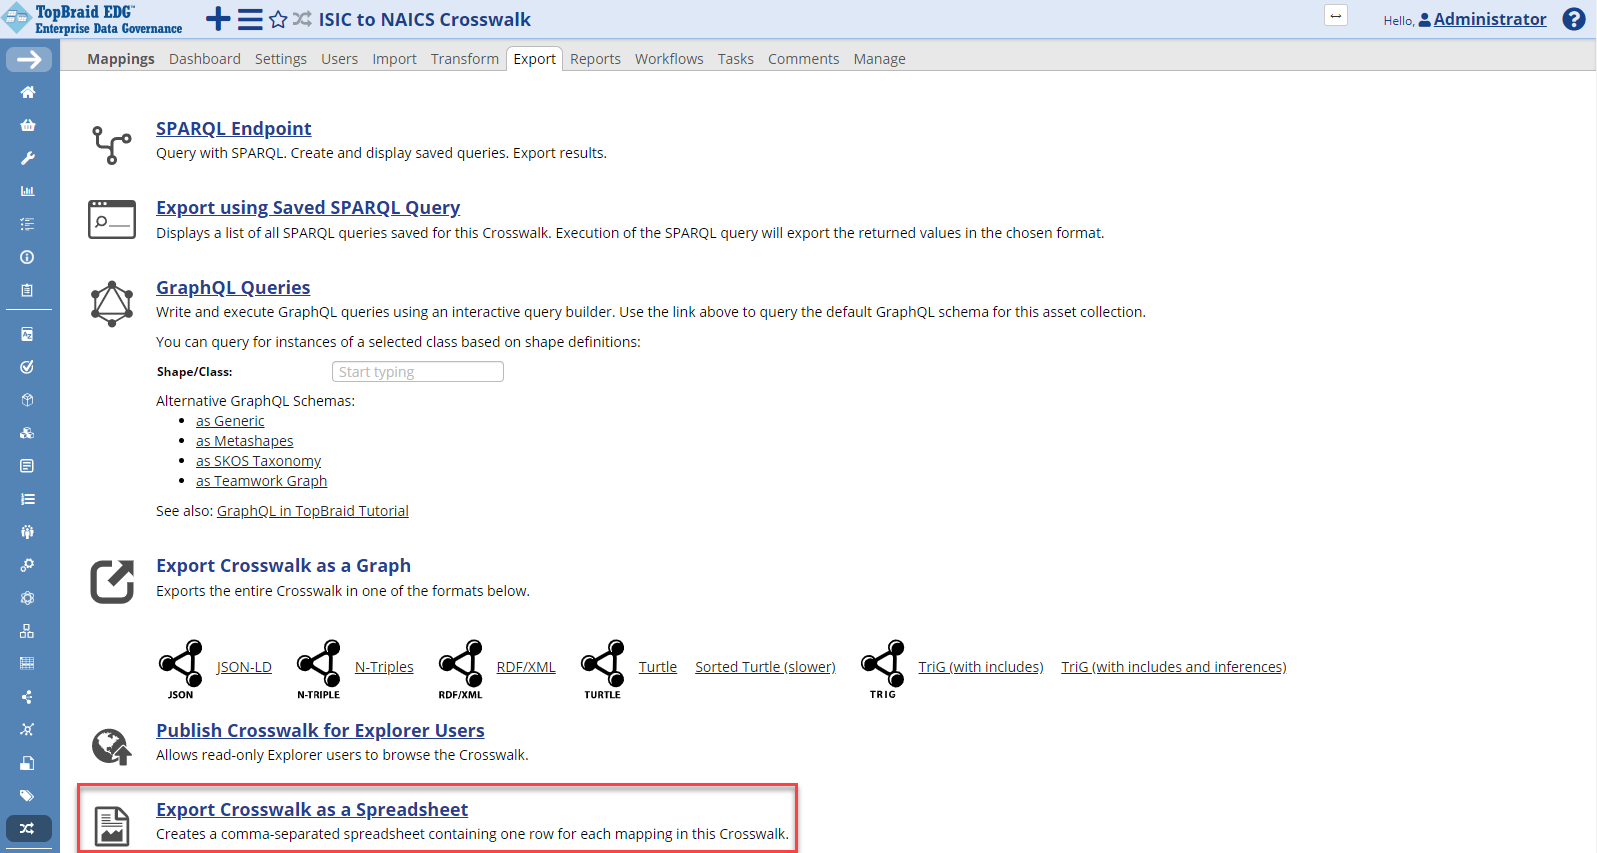The width and height of the screenshot is (1597, 853).
Task: Open the Administrator user menu
Action: click(x=1489, y=19)
